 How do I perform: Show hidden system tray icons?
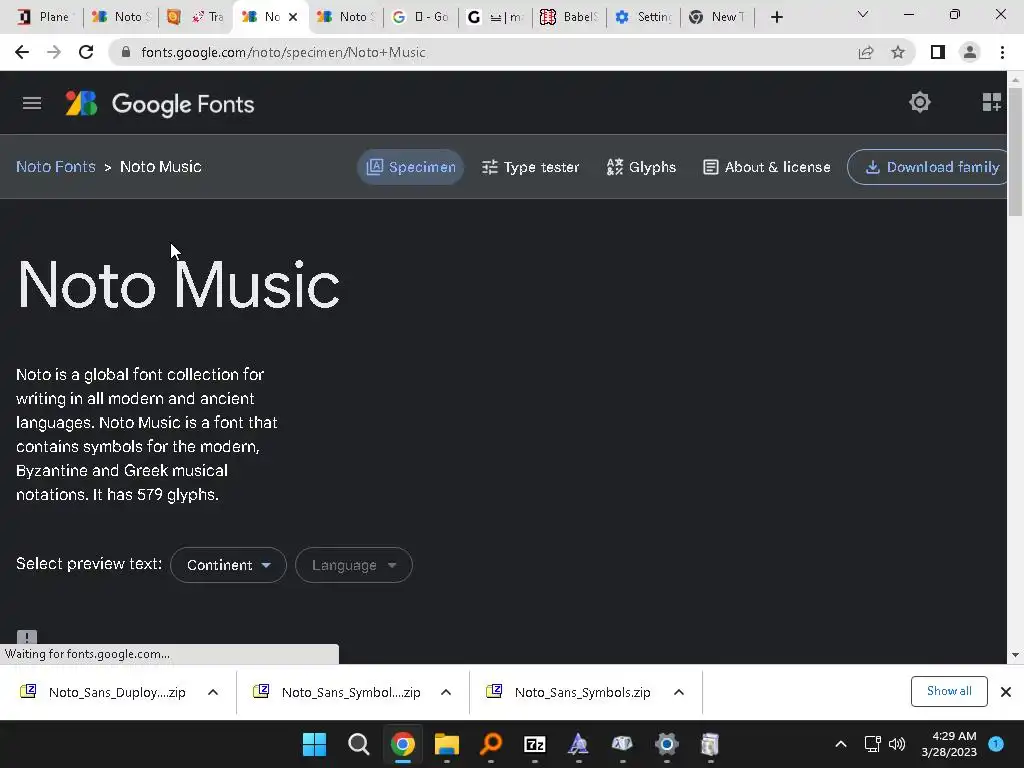point(841,744)
